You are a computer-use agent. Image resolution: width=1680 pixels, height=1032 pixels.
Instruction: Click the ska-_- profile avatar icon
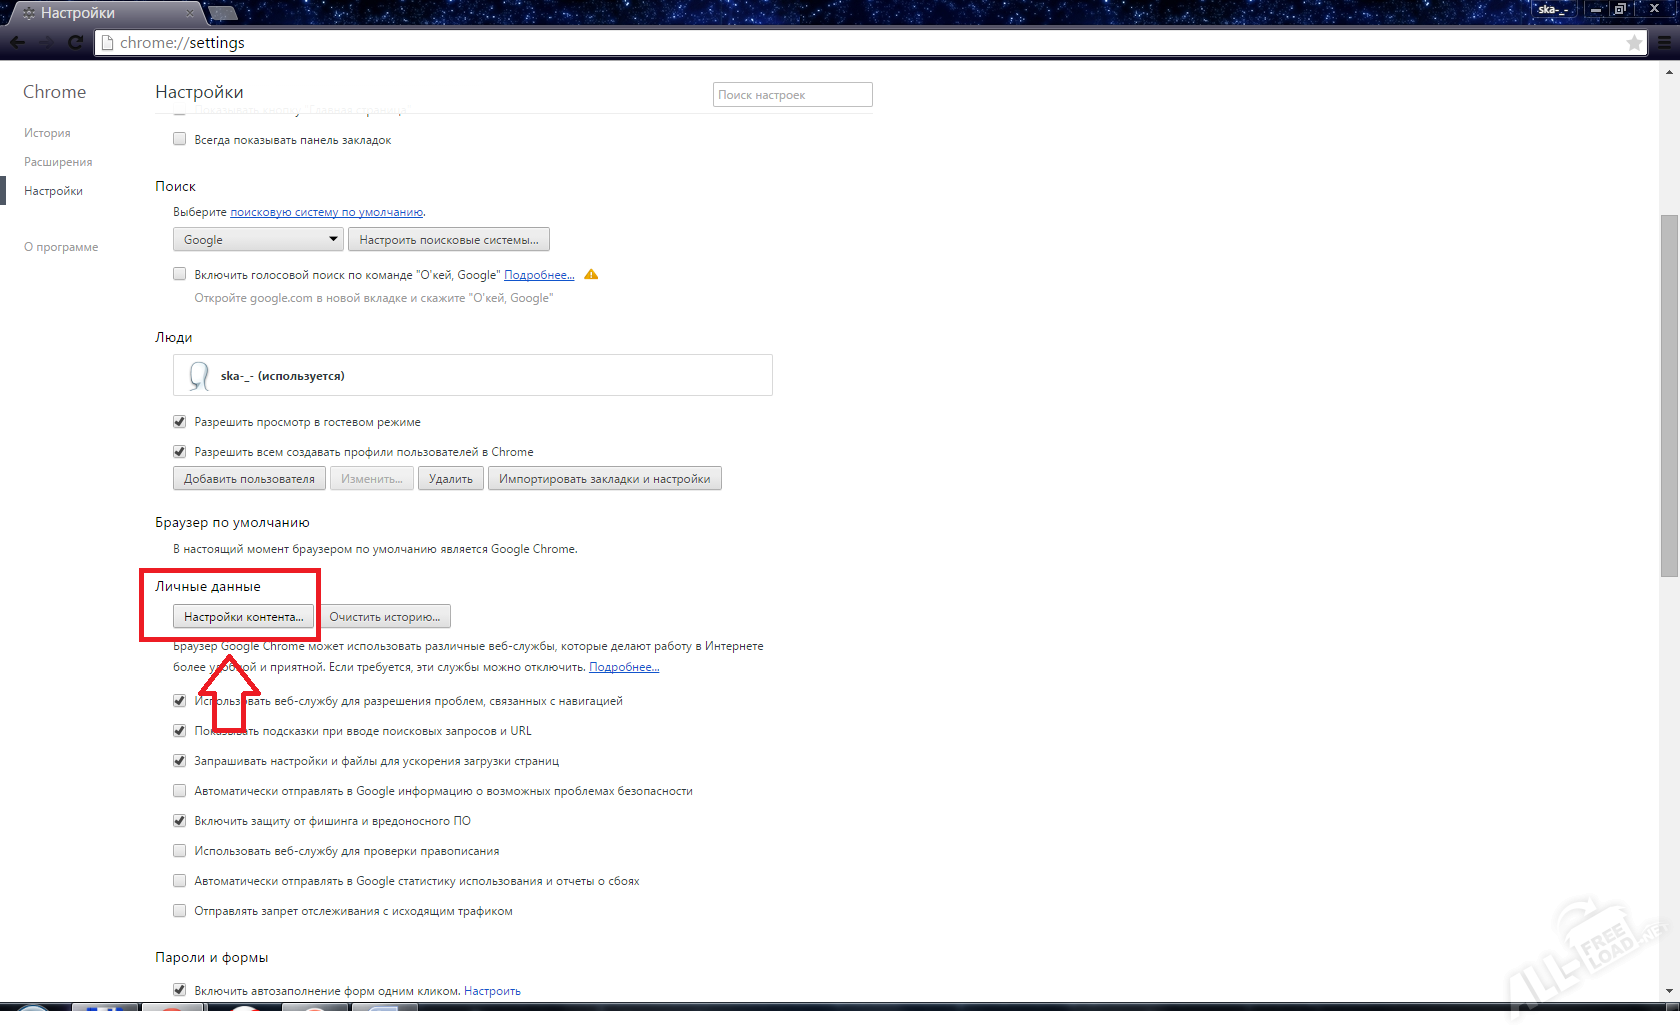point(199,376)
